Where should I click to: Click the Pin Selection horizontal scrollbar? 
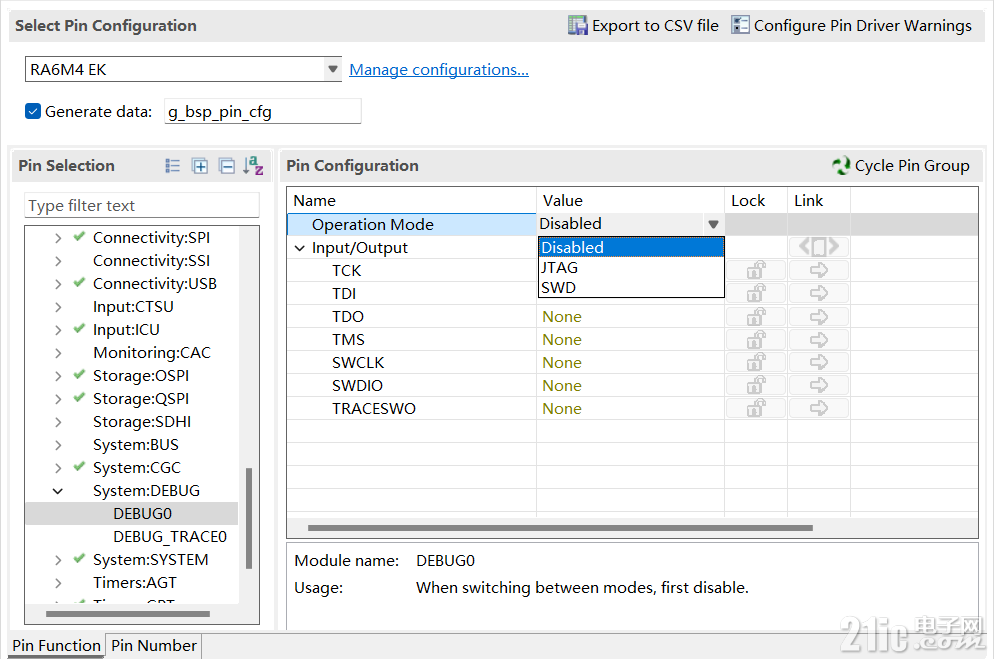[127, 613]
